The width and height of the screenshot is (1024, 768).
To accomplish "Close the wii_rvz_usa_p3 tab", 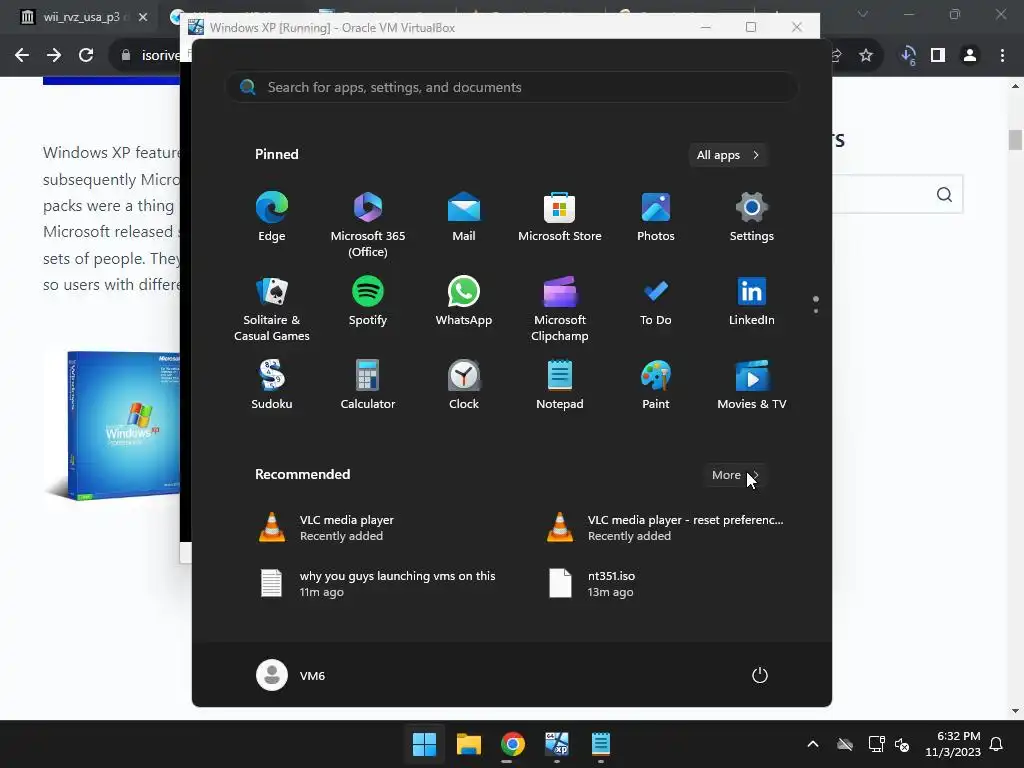I will 143,17.
